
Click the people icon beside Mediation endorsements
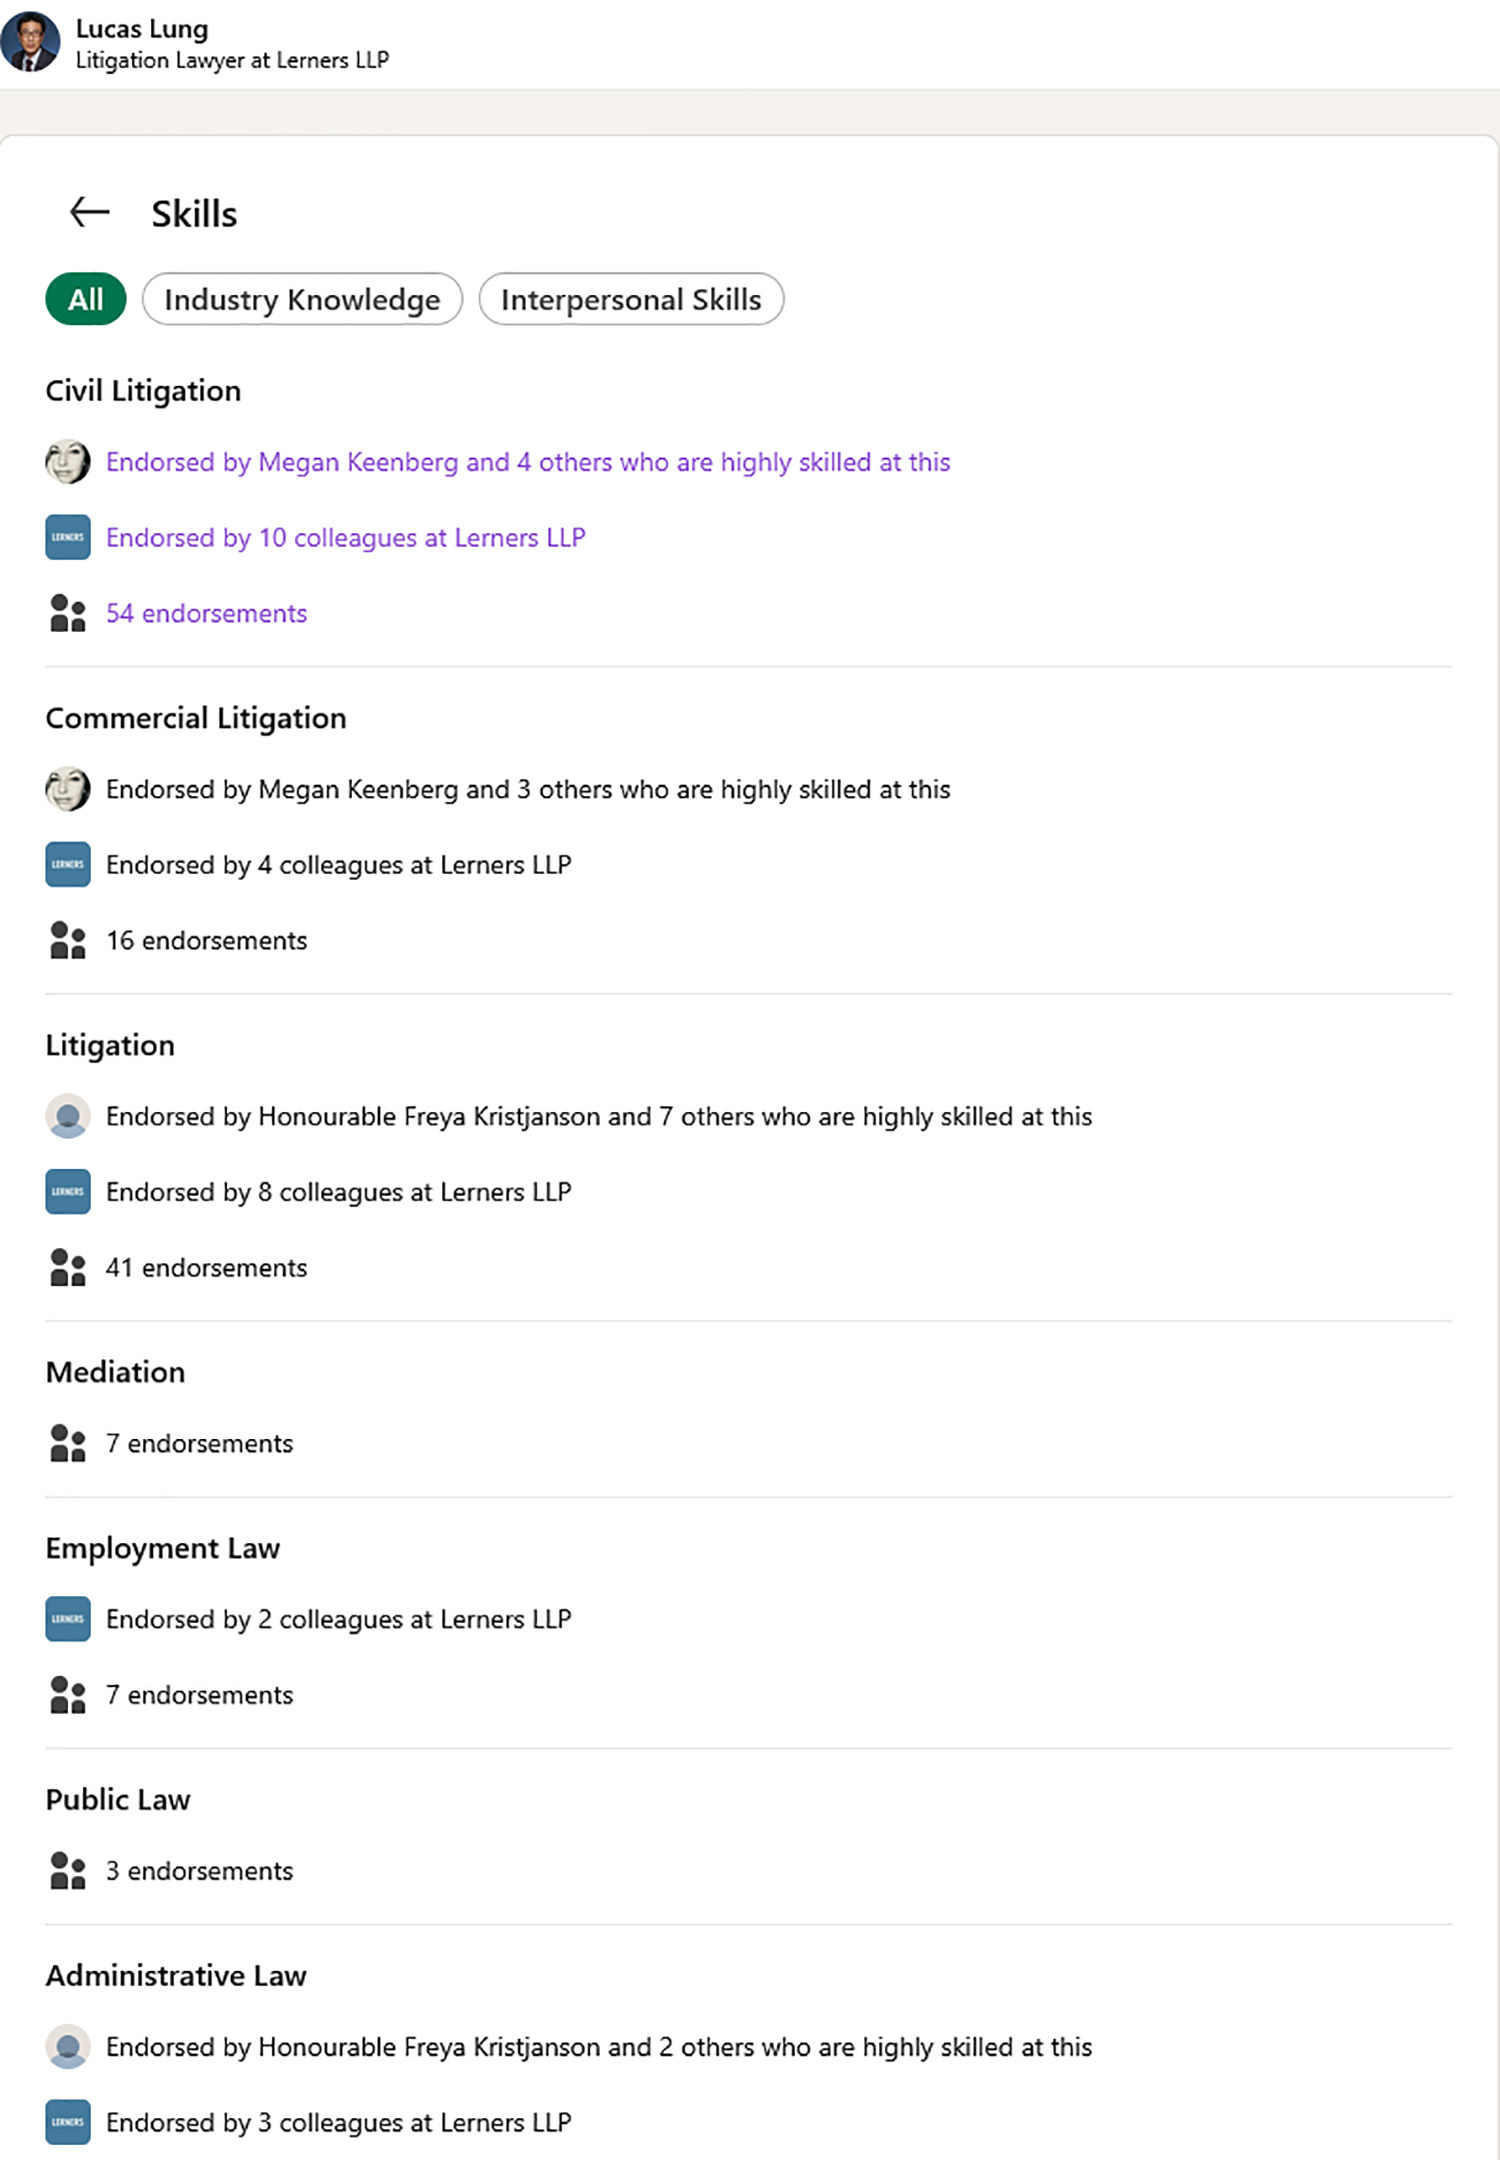67,1443
